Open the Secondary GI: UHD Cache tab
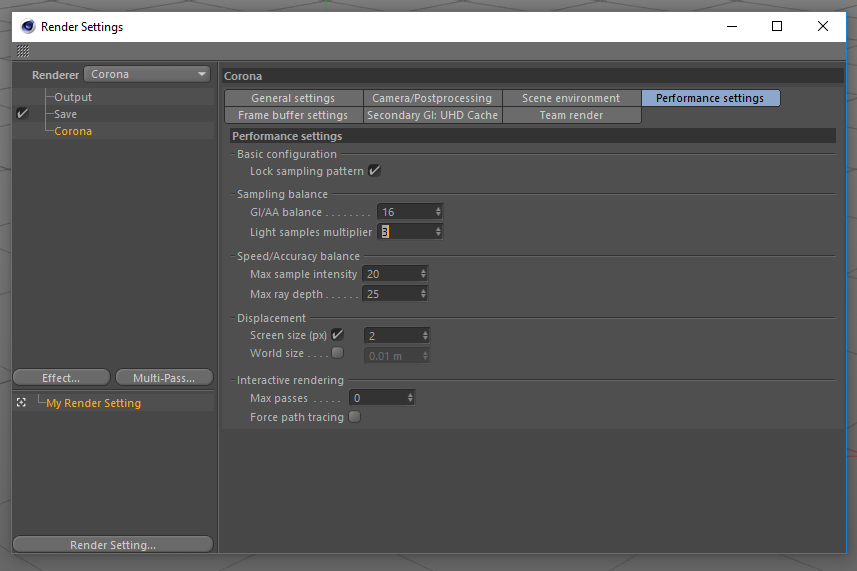 432,115
